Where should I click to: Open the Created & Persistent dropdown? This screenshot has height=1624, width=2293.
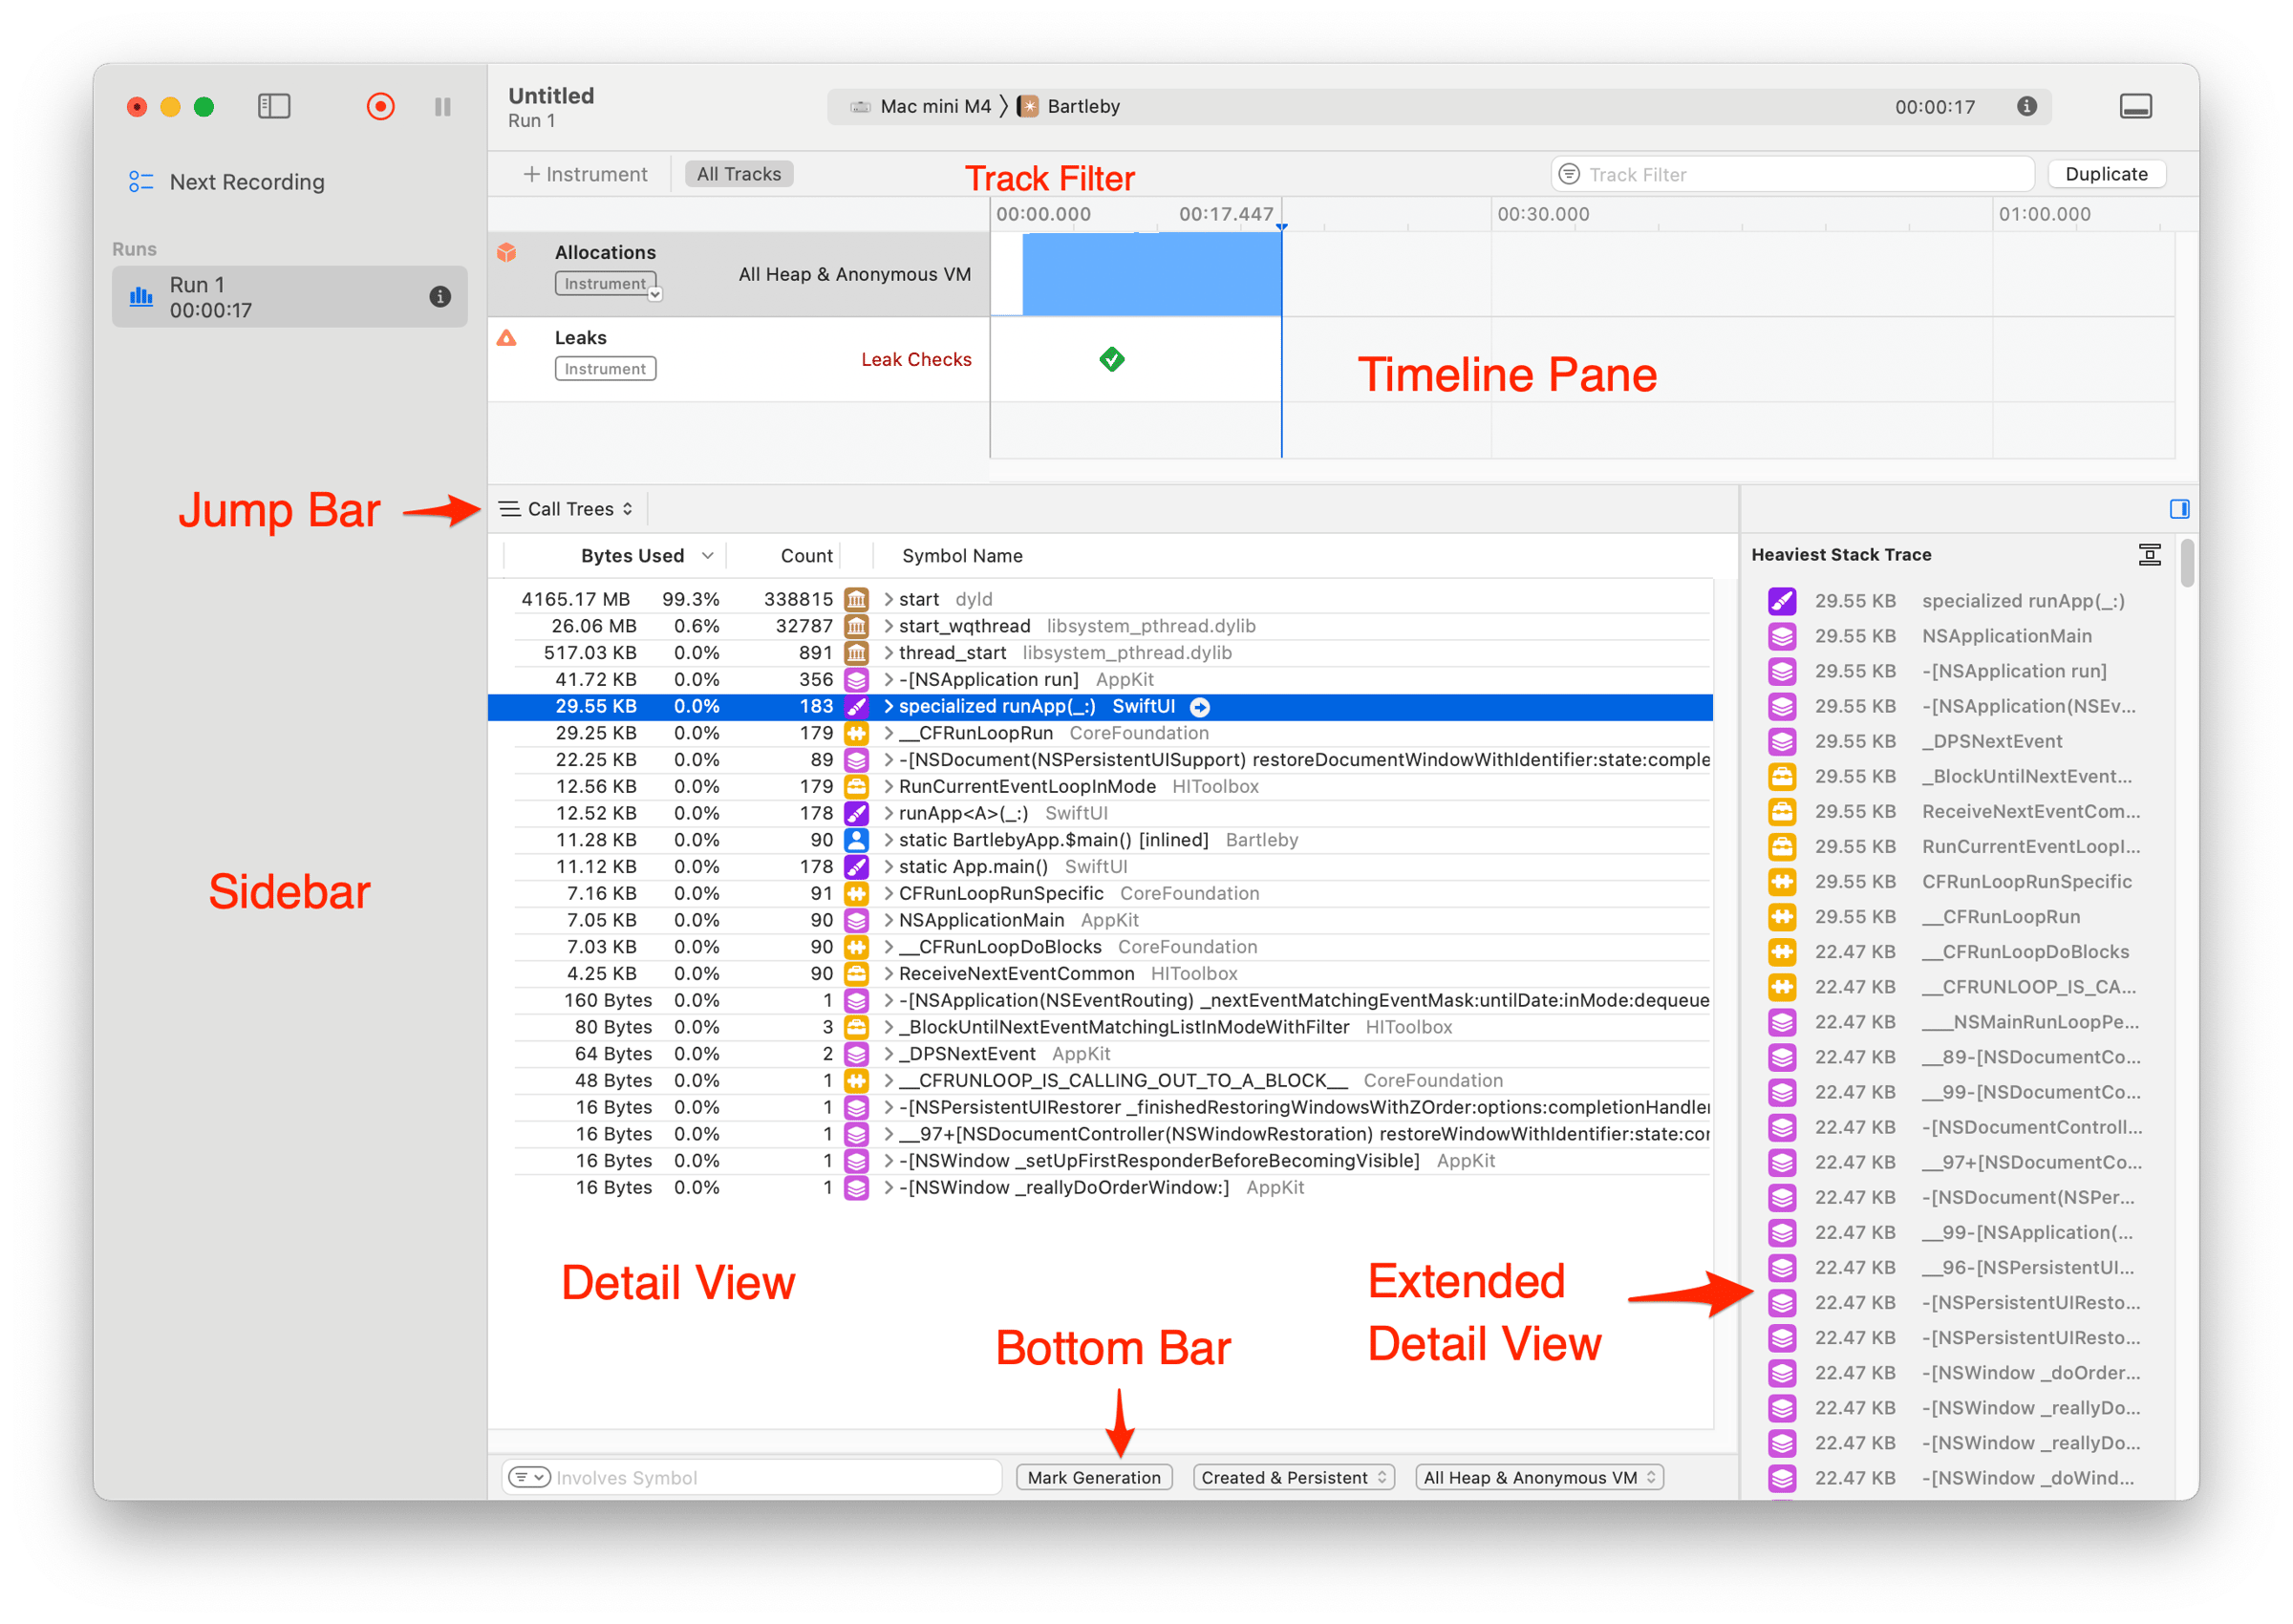point(1293,1477)
